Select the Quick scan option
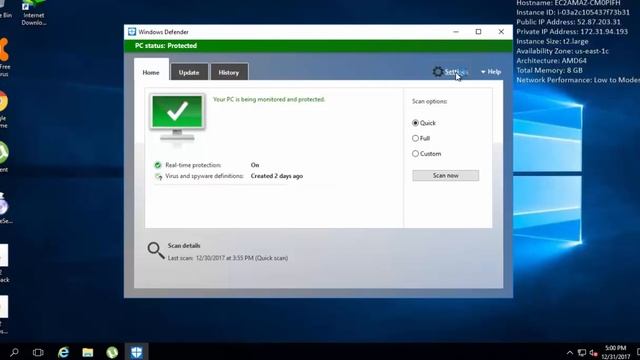The height and width of the screenshot is (360, 640). click(x=424, y=123)
